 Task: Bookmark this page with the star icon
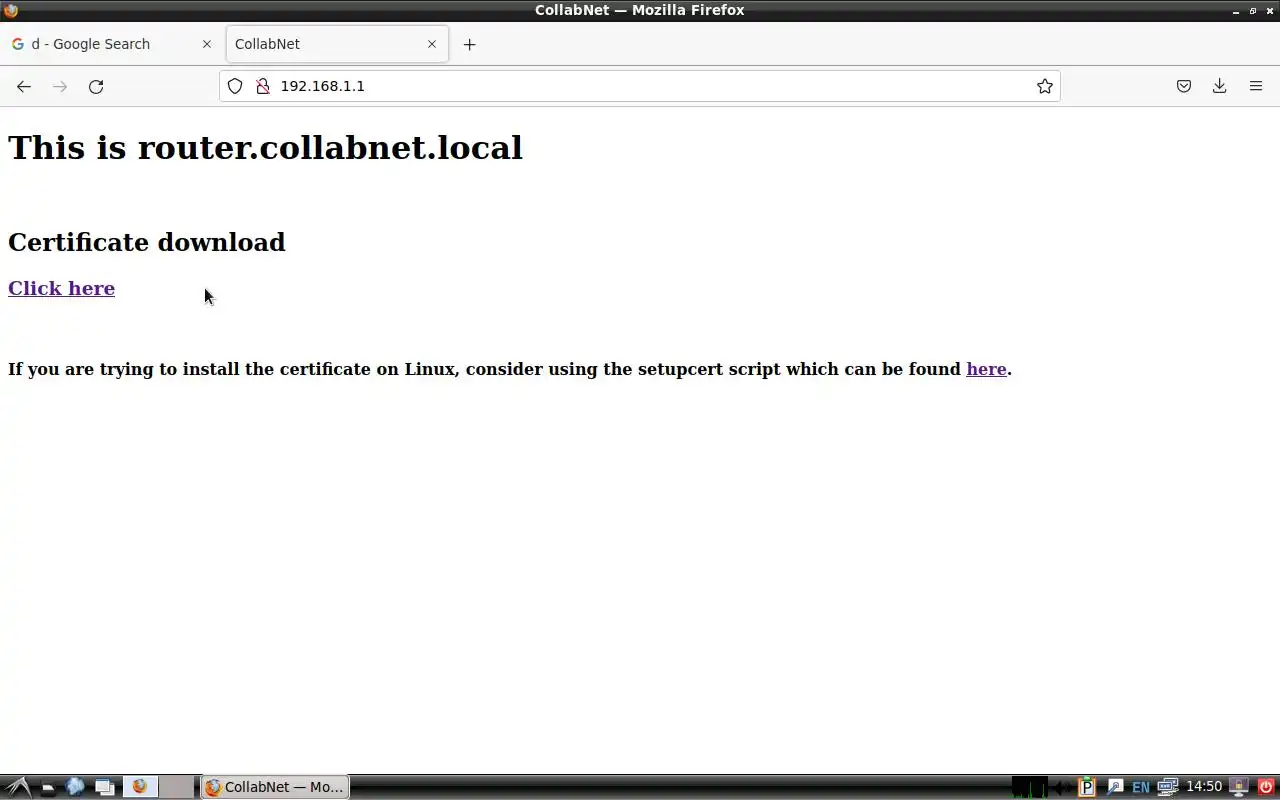1045,86
